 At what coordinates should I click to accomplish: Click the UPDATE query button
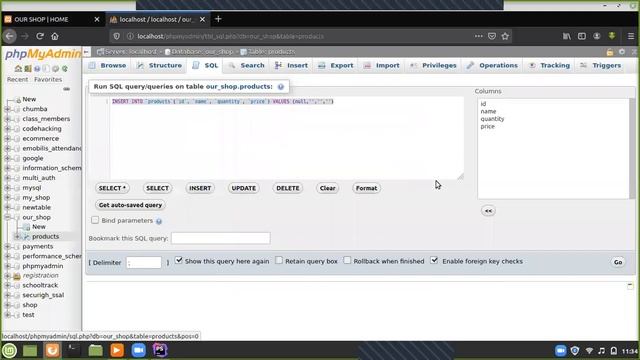coord(244,188)
